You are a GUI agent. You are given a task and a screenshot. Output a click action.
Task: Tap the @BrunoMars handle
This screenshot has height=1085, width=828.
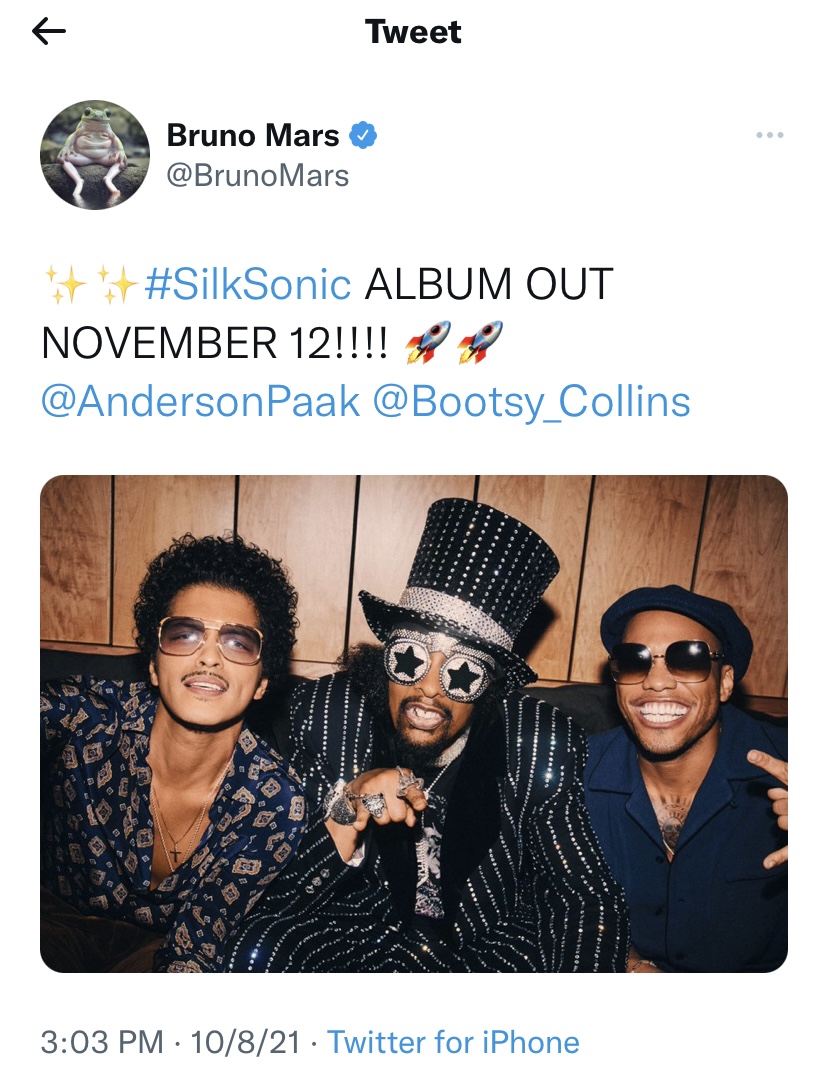point(257,175)
